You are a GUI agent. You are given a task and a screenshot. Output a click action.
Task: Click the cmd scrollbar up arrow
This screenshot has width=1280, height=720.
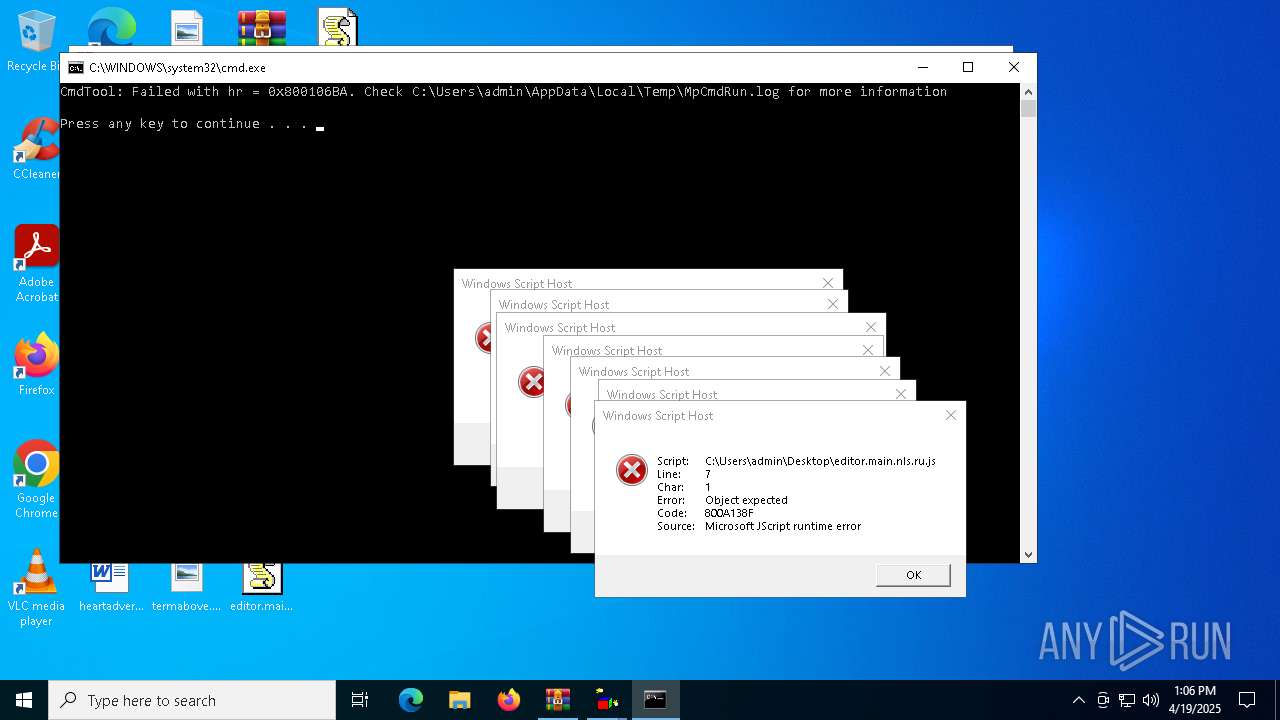1028,91
